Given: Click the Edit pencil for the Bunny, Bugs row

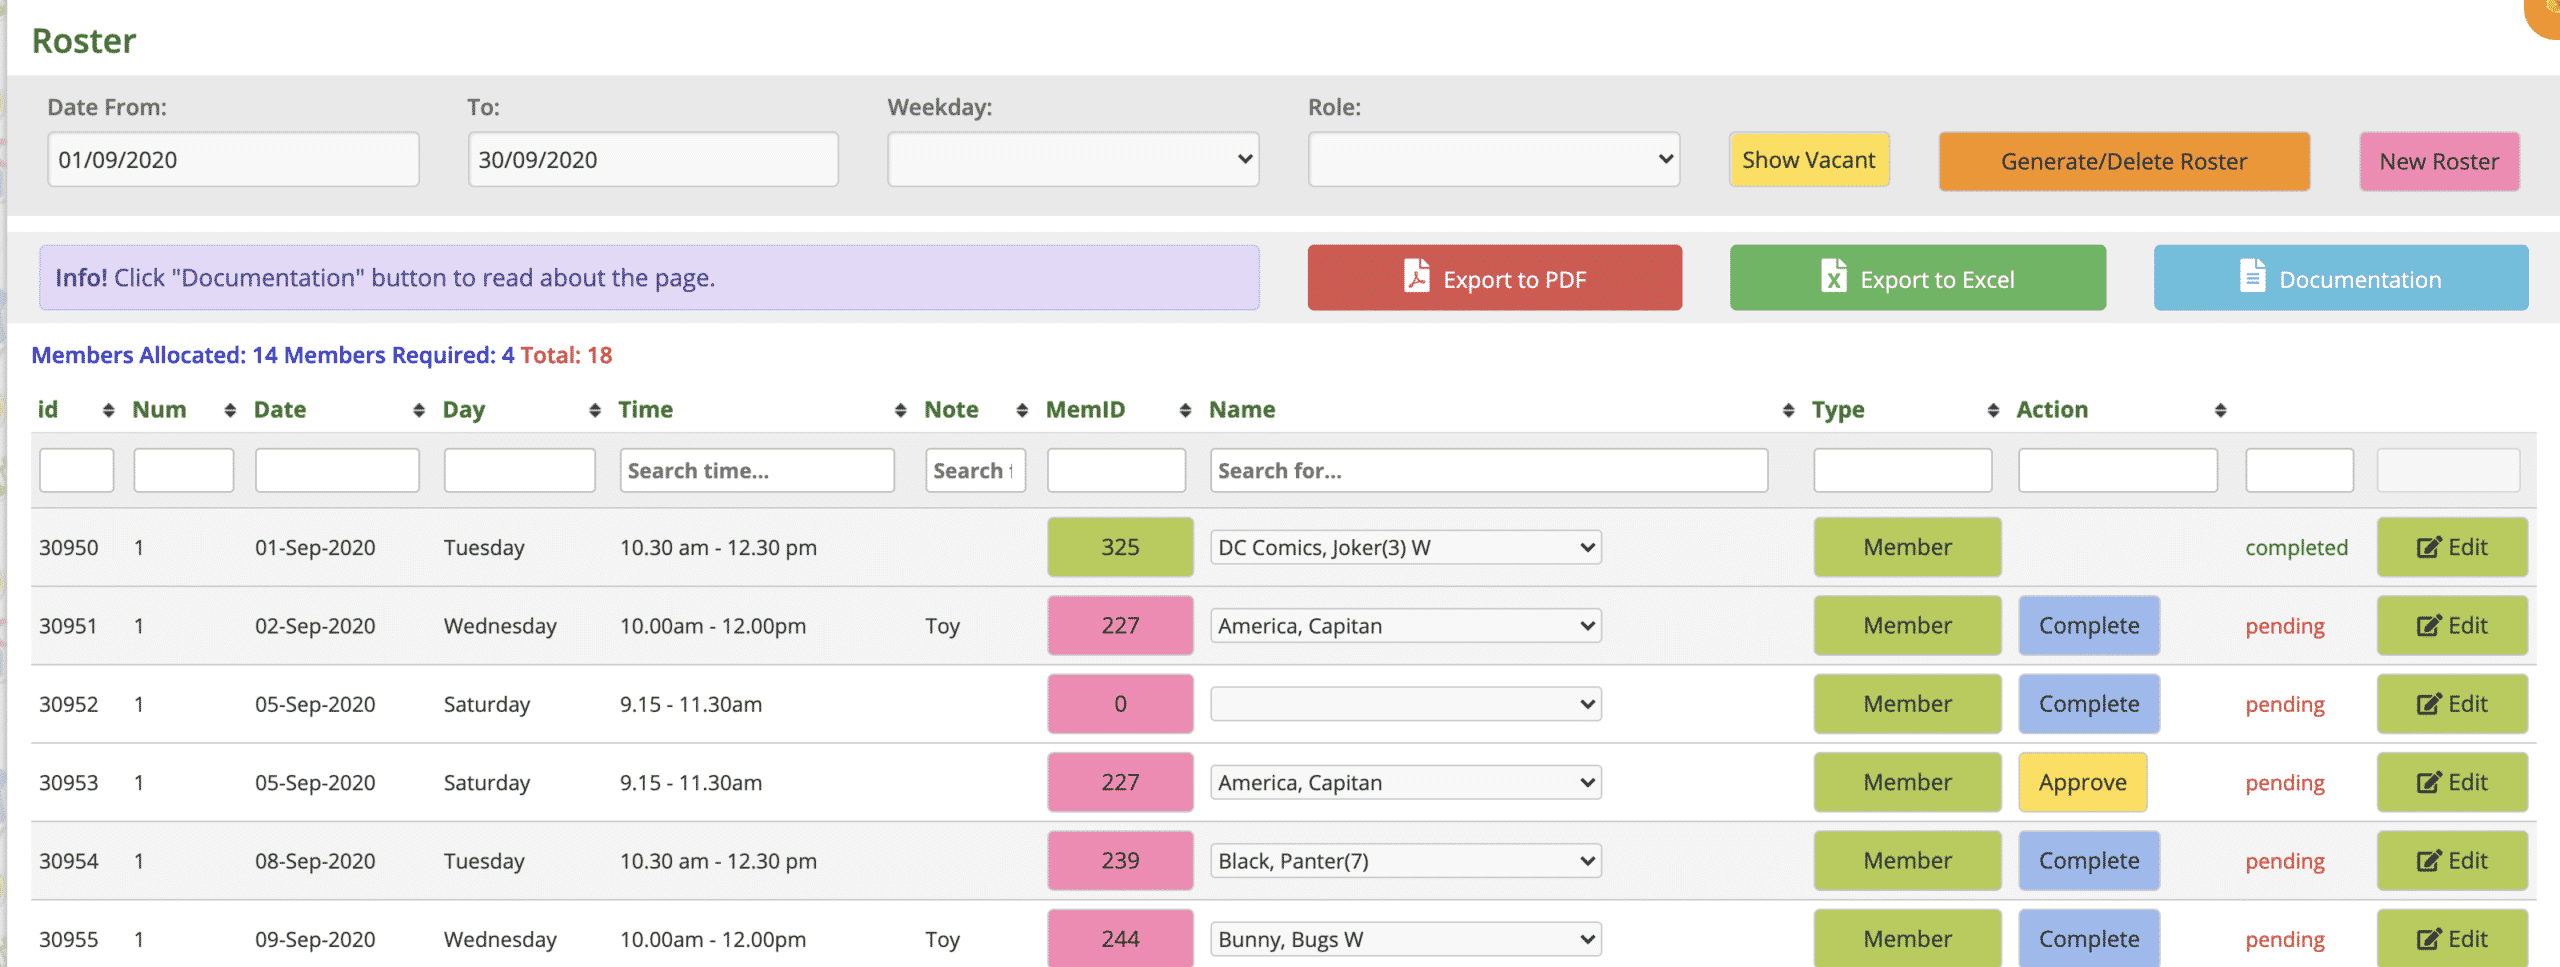Looking at the screenshot, I should [2428, 938].
